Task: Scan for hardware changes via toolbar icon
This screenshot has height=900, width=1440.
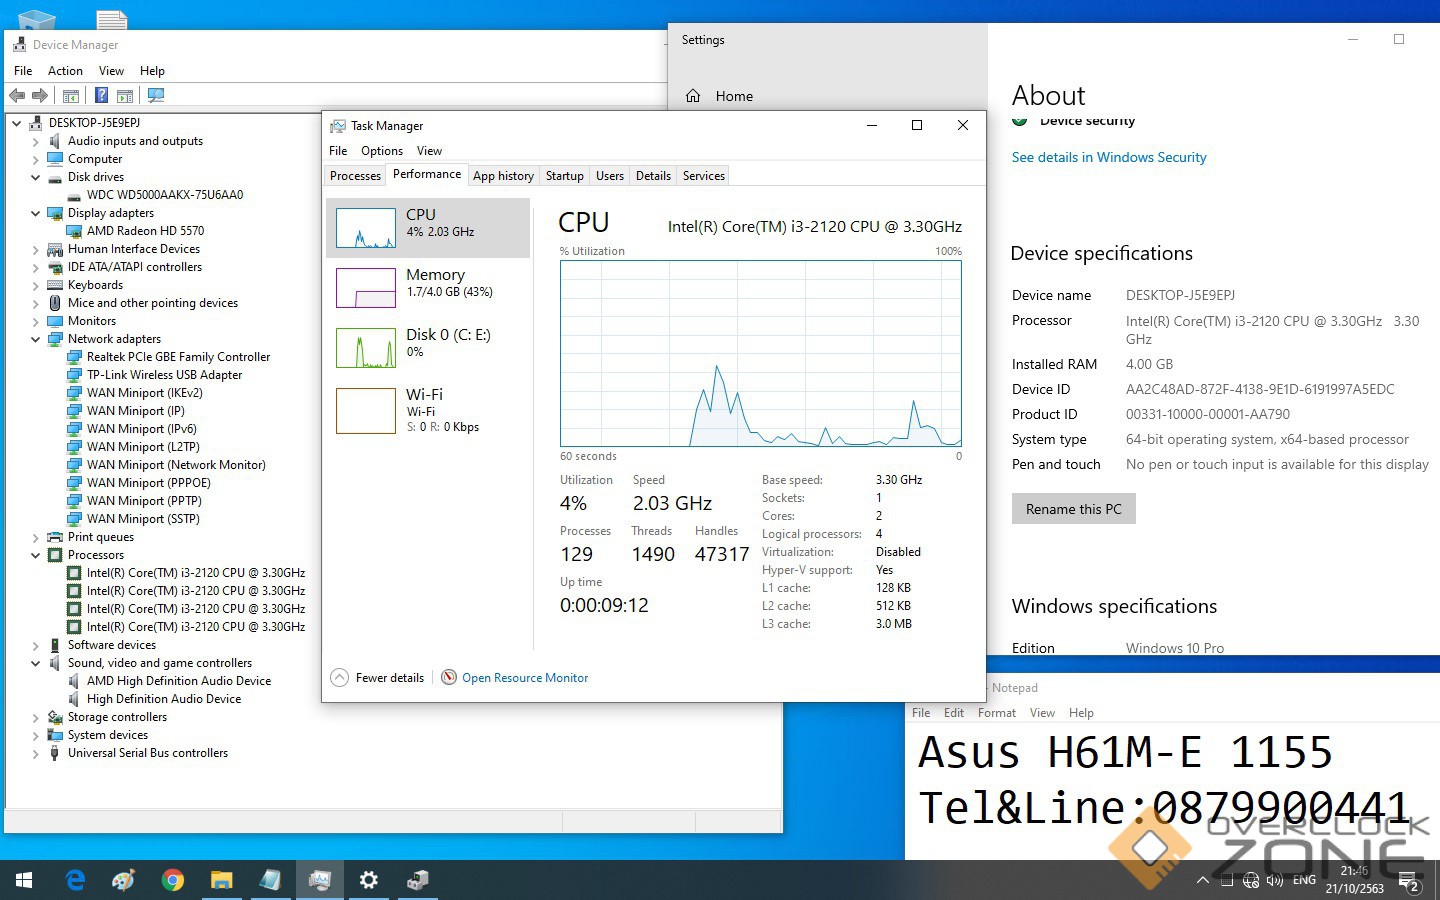Action: click(x=155, y=95)
